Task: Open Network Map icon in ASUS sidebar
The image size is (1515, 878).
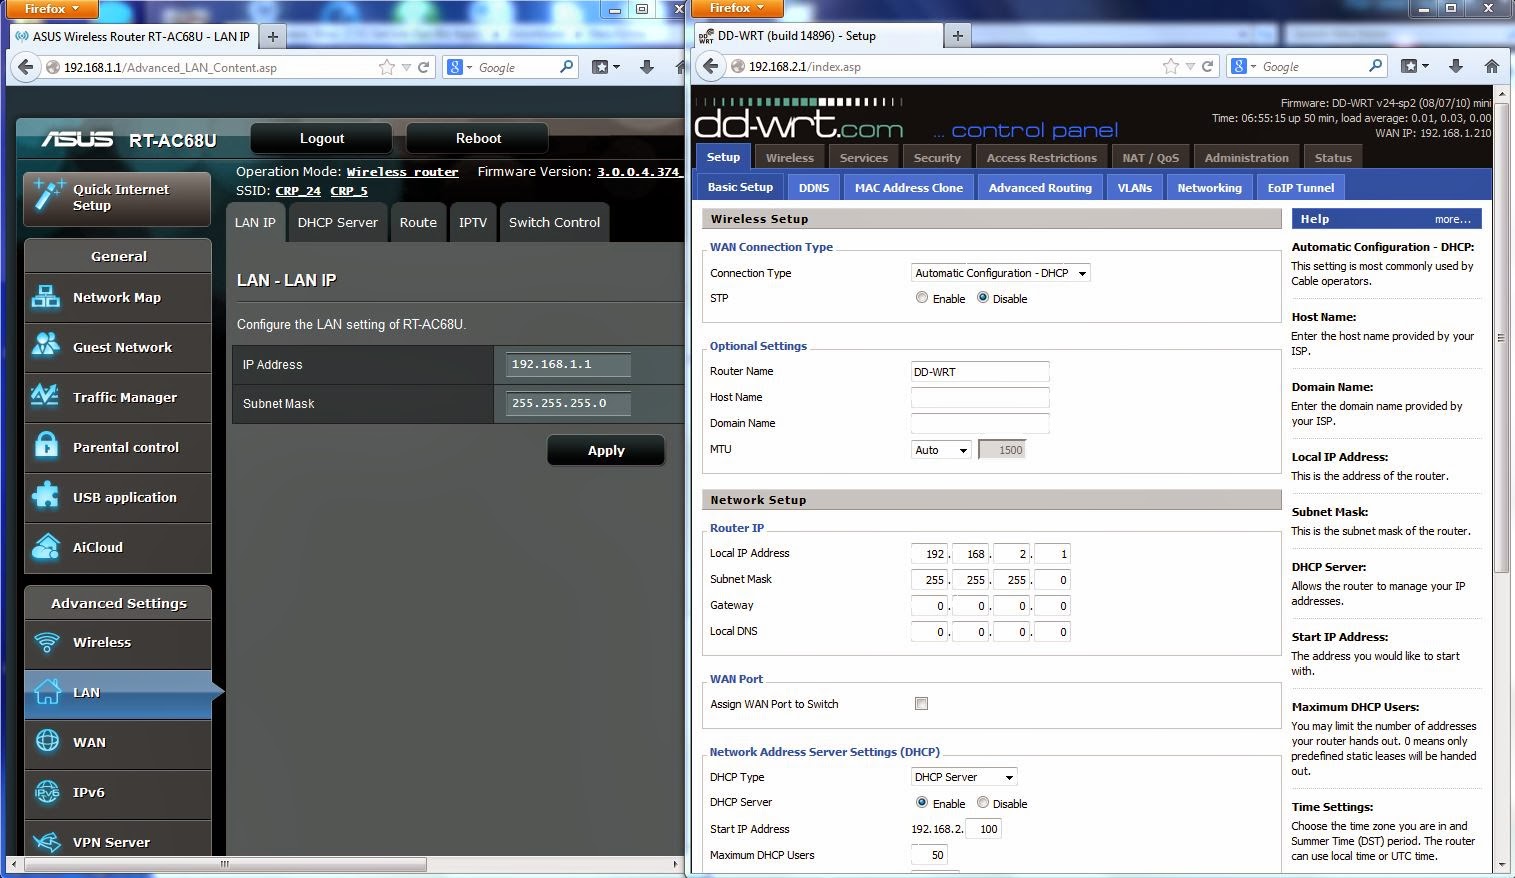Action: (x=46, y=297)
